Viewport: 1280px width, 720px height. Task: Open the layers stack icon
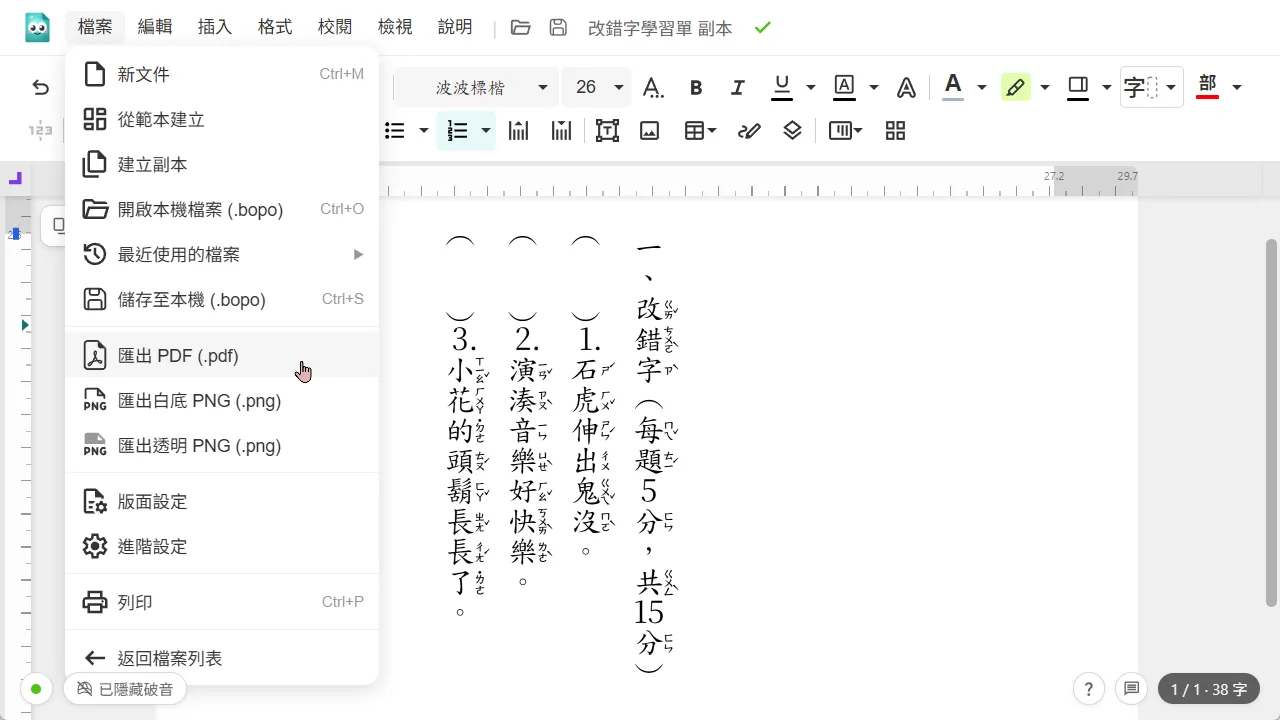click(792, 130)
